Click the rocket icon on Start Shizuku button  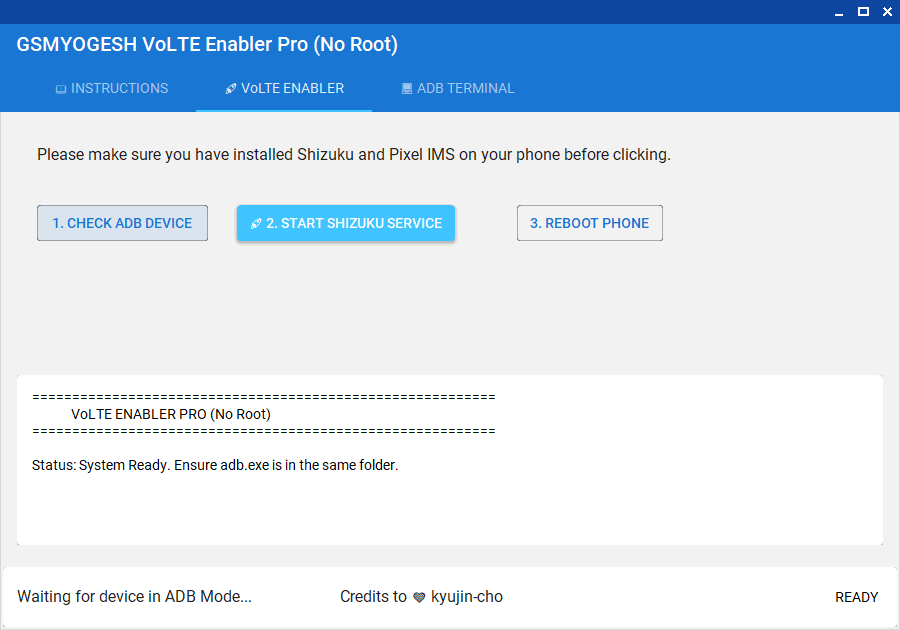[x=256, y=224]
